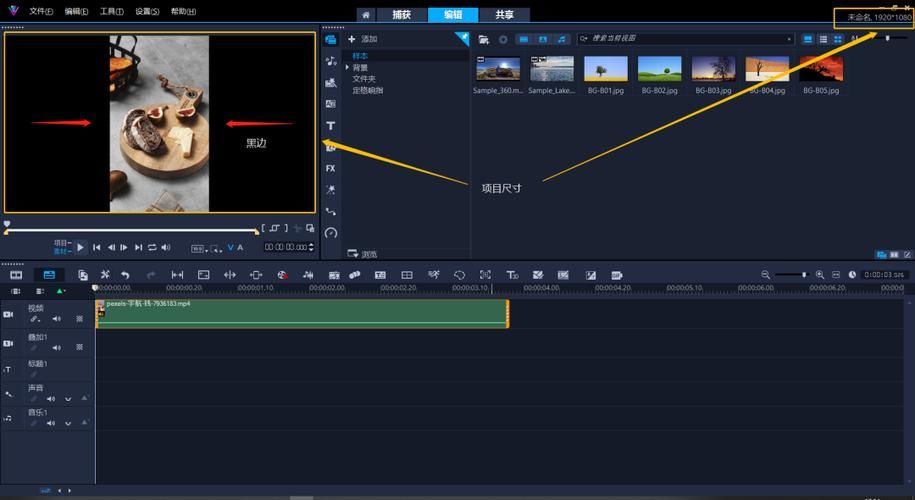Click the Undo arrow in timeline toolbar
This screenshot has width=915, height=500.
[125, 274]
